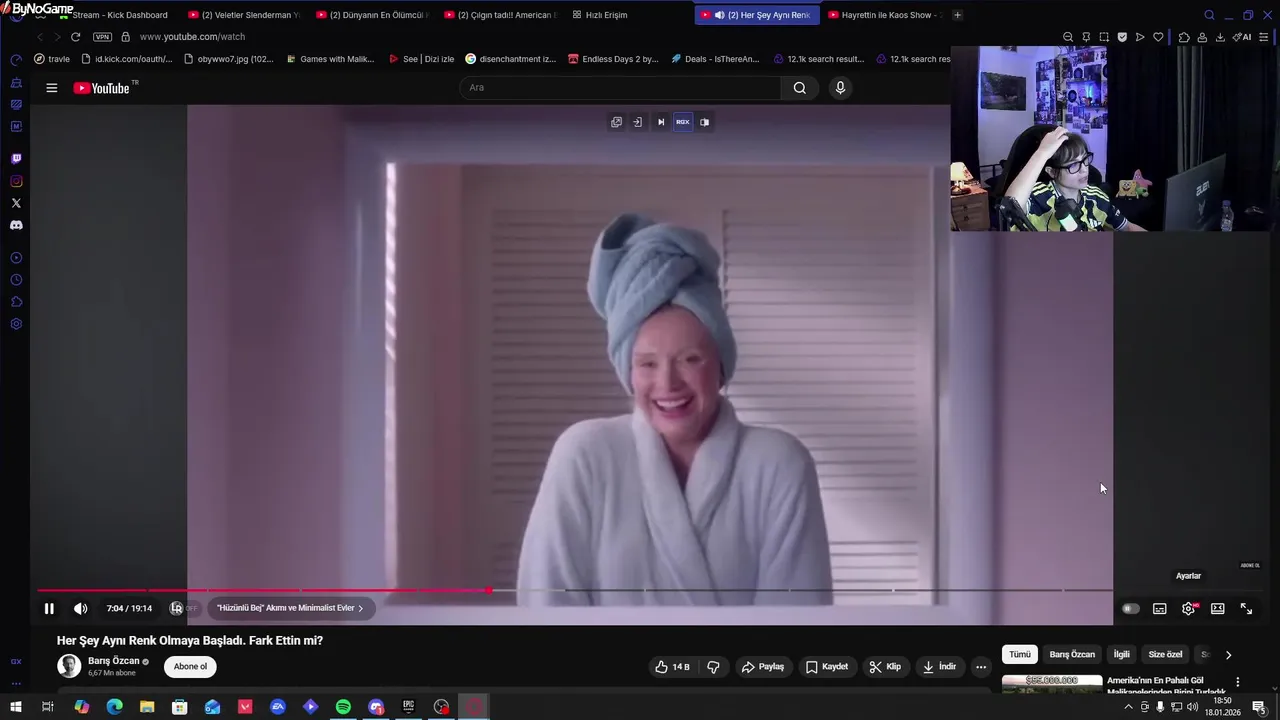This screenshot has width=1280, height=720.
Task: Toggle subtitles in the player
Action: tap(1159, 608)
